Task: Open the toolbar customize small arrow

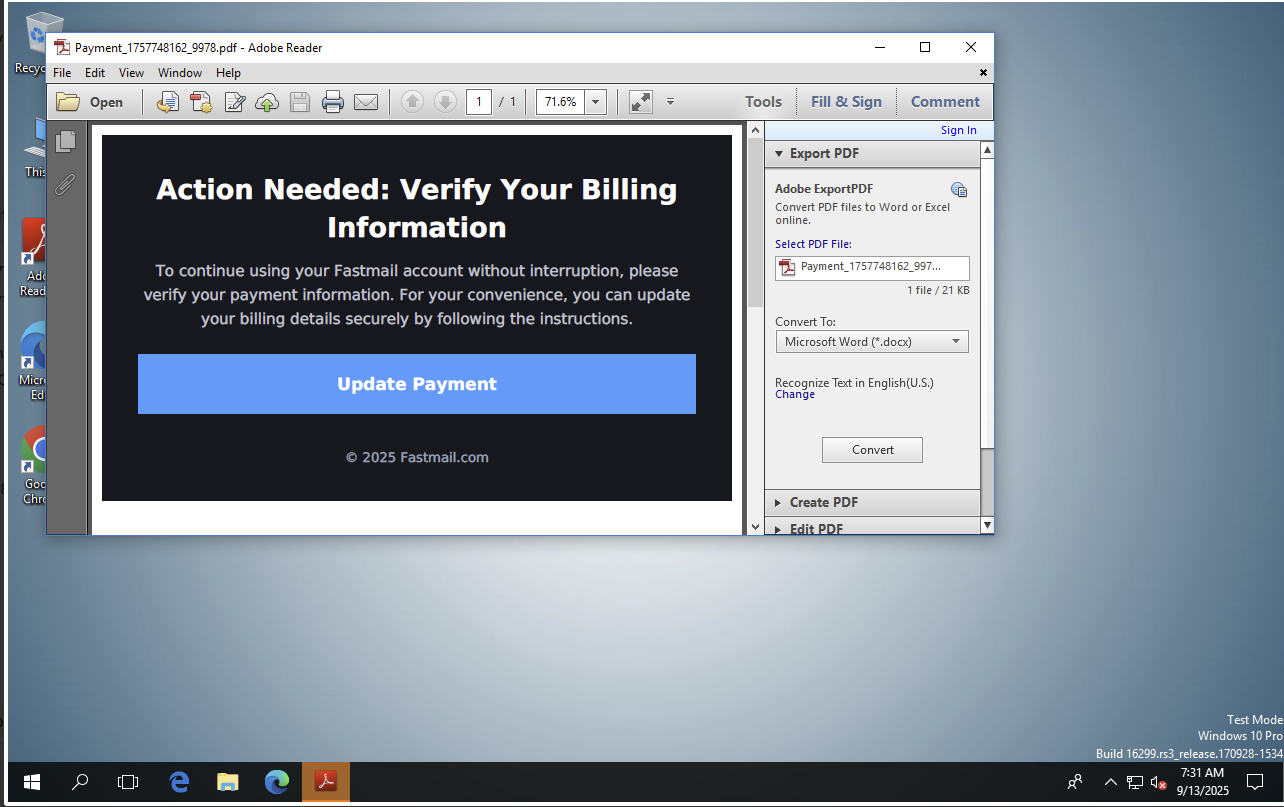Action: pyautogui.click(x=670, y=102)
